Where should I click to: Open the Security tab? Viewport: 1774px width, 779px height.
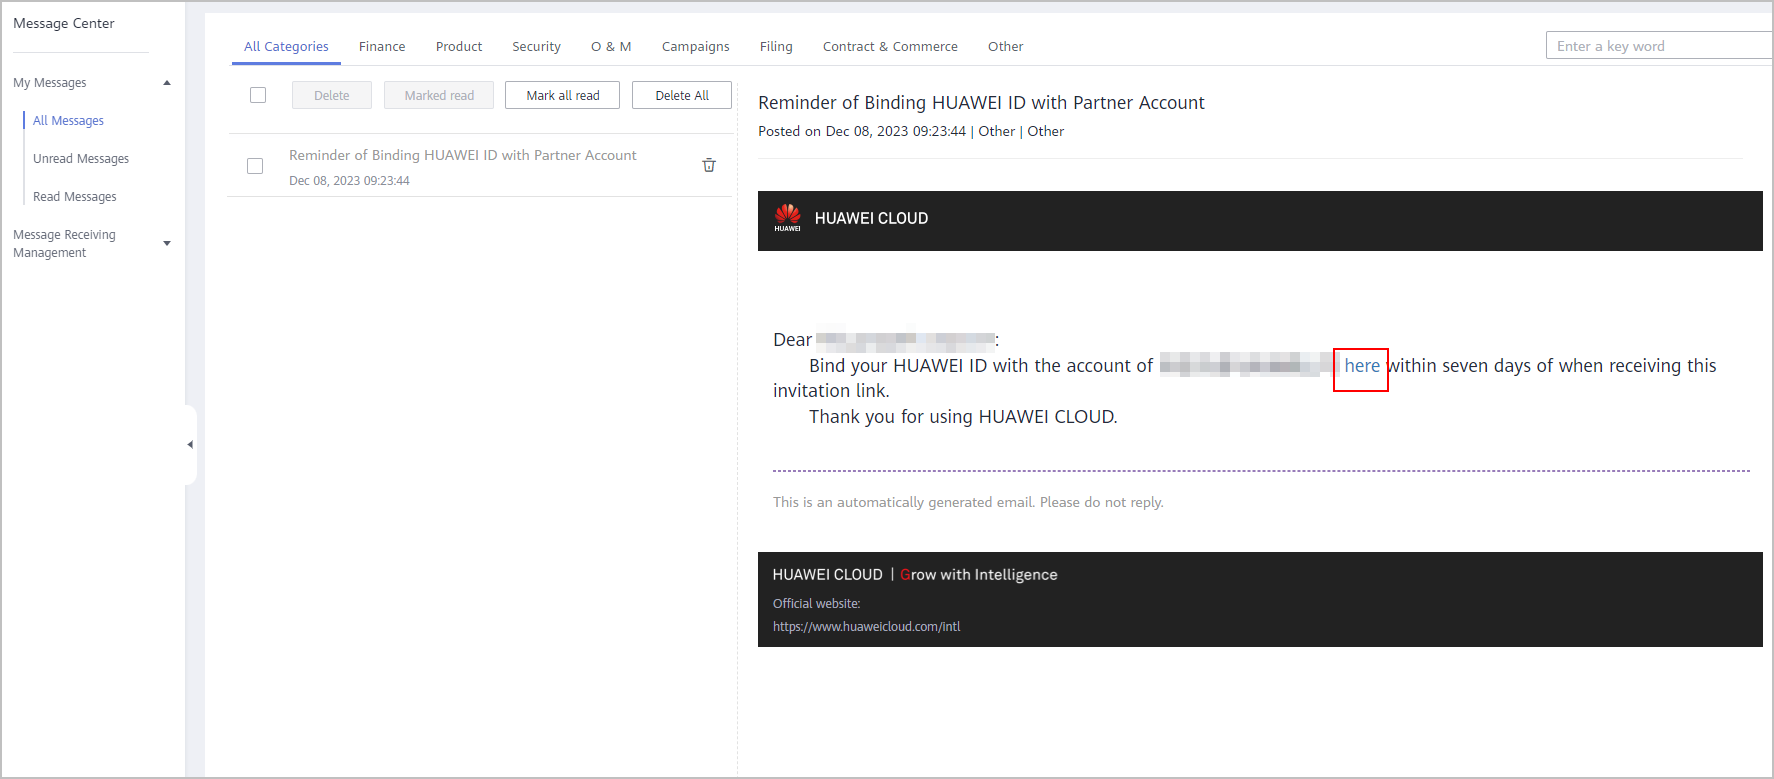[536, 46]
